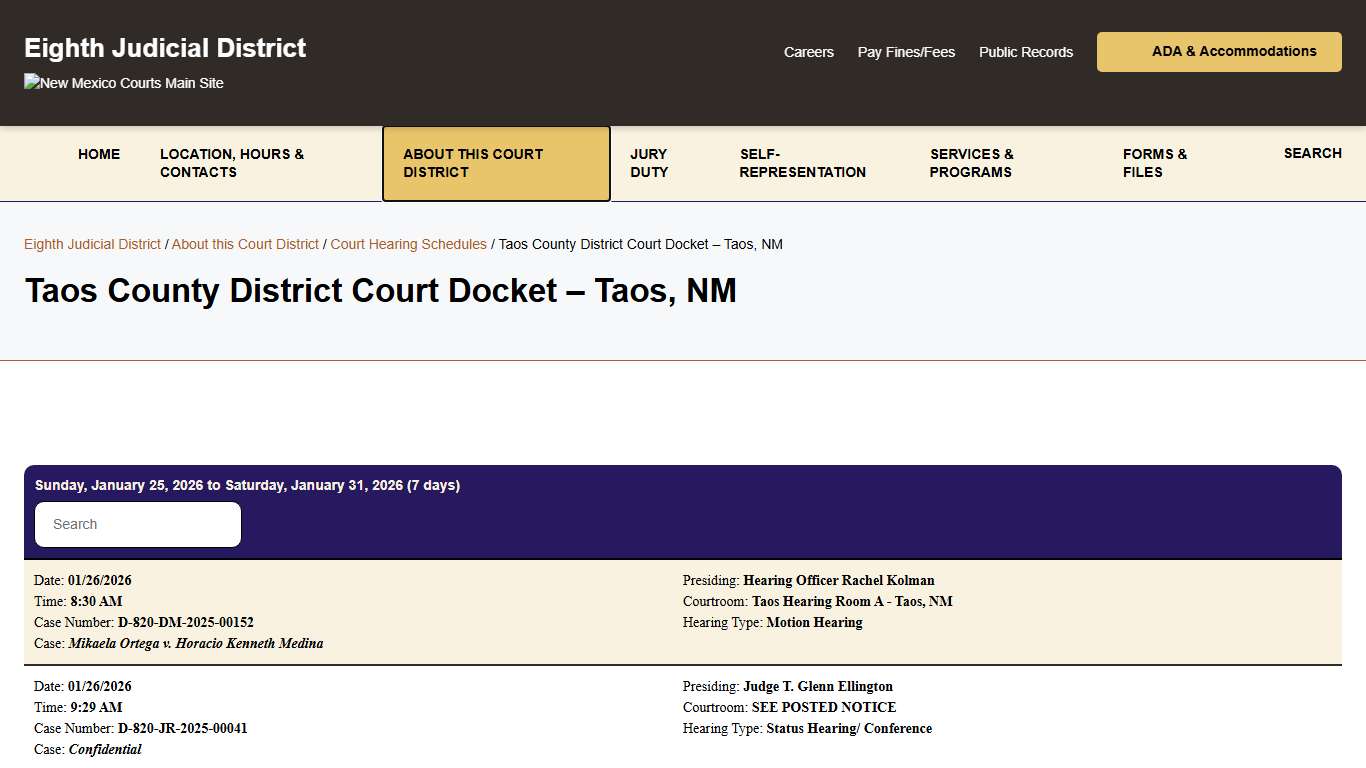Screen dimensions: 1366x768
Task: Open LOCATION, HOURS & CONTACTS menu
Action: 231,163
